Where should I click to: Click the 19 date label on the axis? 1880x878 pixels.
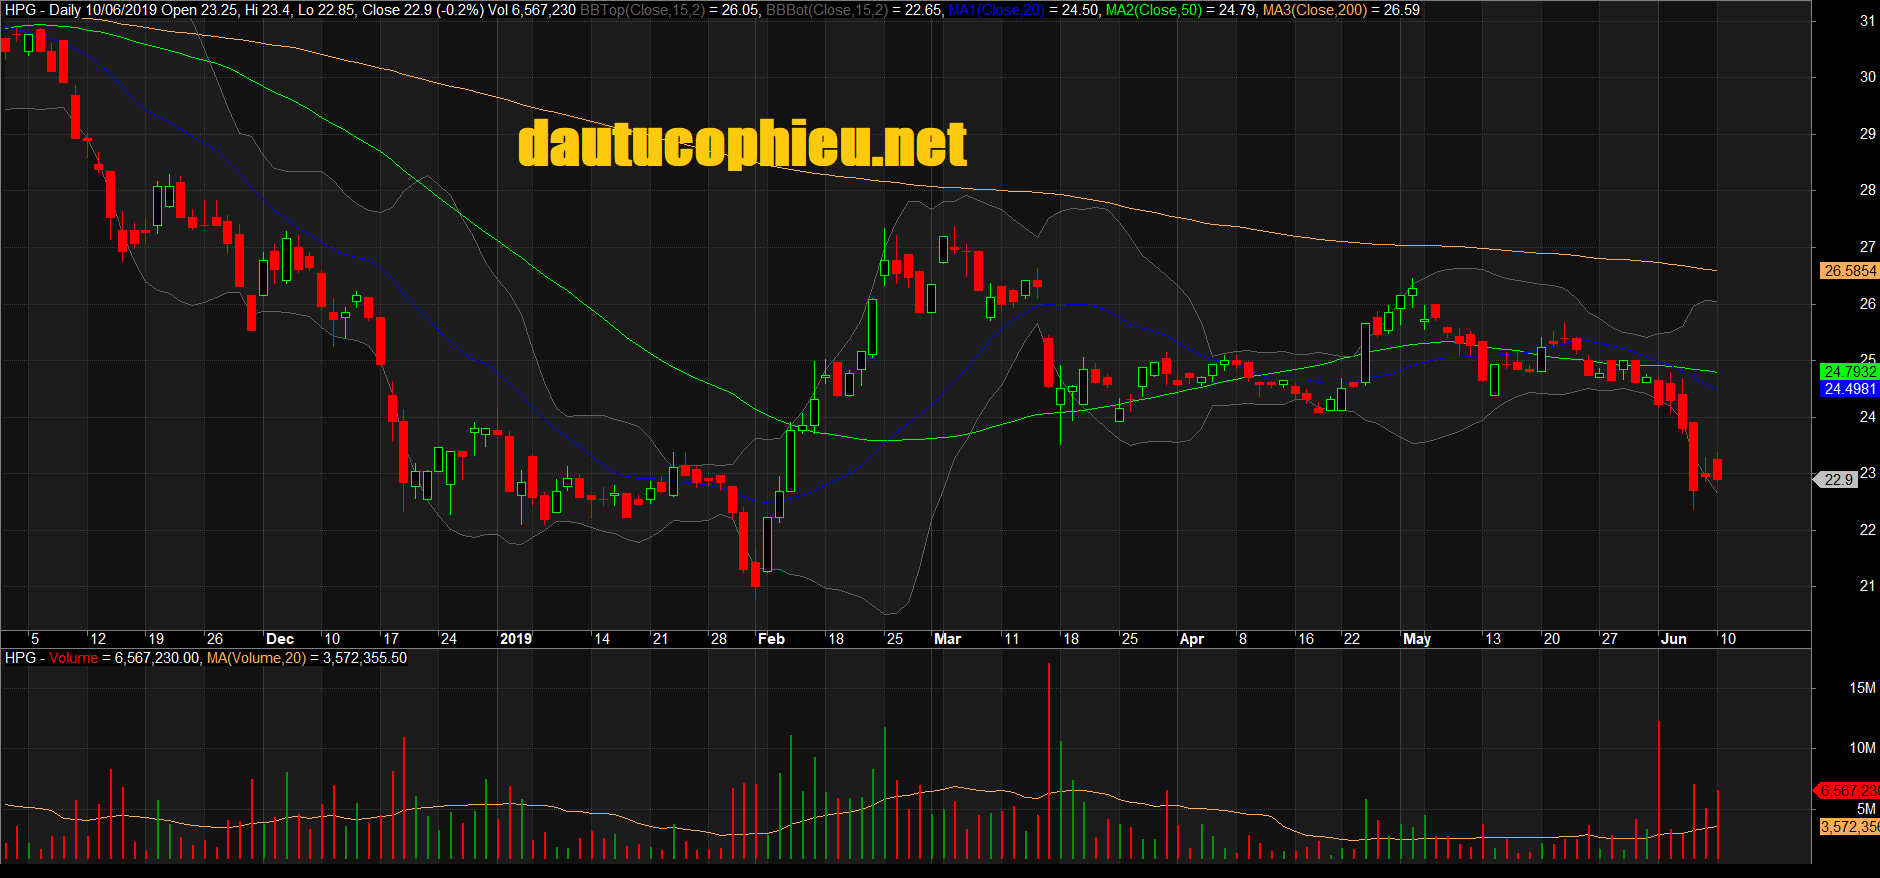(156, 639)
